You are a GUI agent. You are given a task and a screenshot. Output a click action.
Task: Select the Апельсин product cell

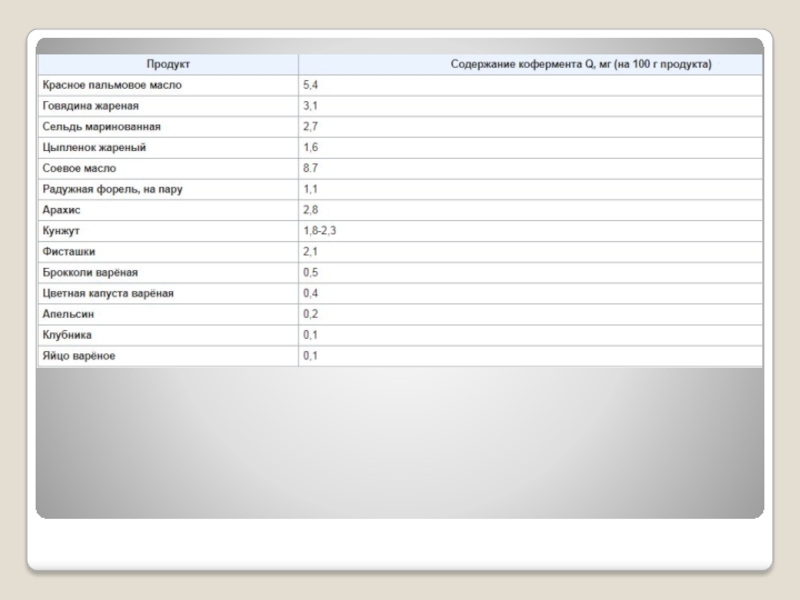(69, 314)
